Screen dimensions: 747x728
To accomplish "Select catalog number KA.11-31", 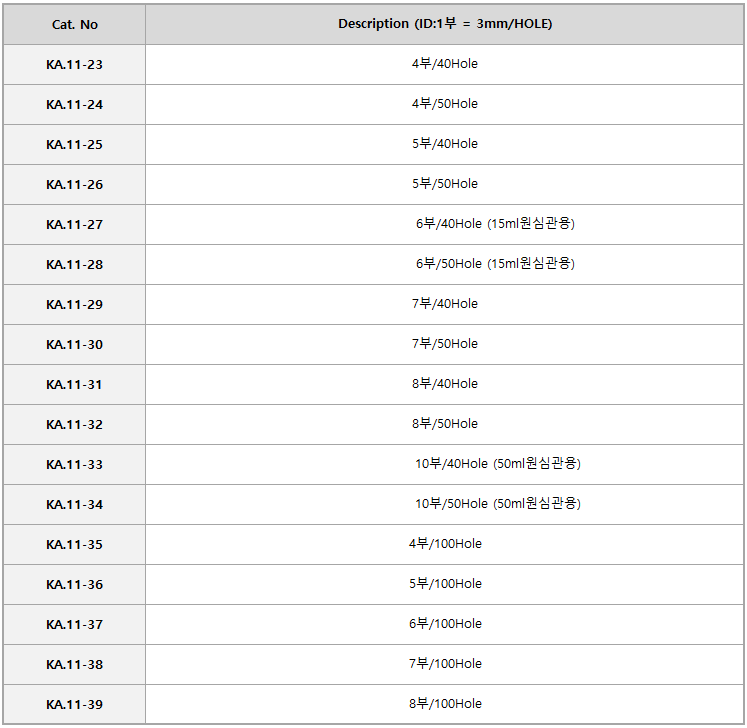I will tap(74, 385).
